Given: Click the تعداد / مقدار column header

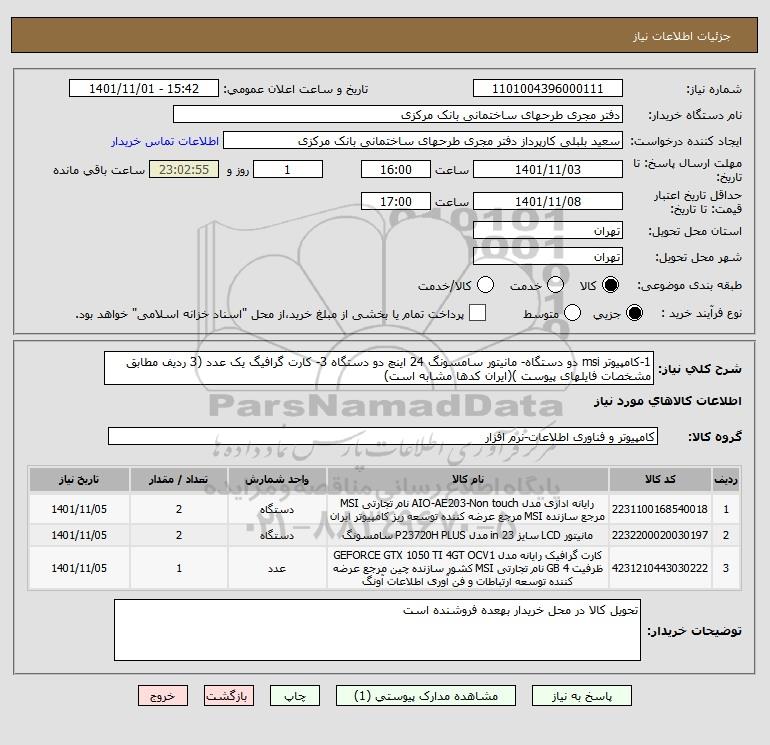Looking at the screenshot, I should (x=179, y=479).
